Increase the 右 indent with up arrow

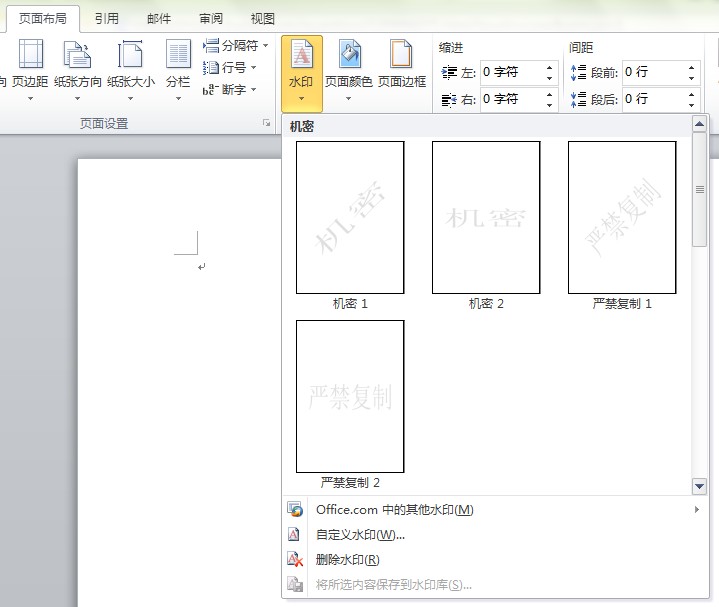(550, 94)
